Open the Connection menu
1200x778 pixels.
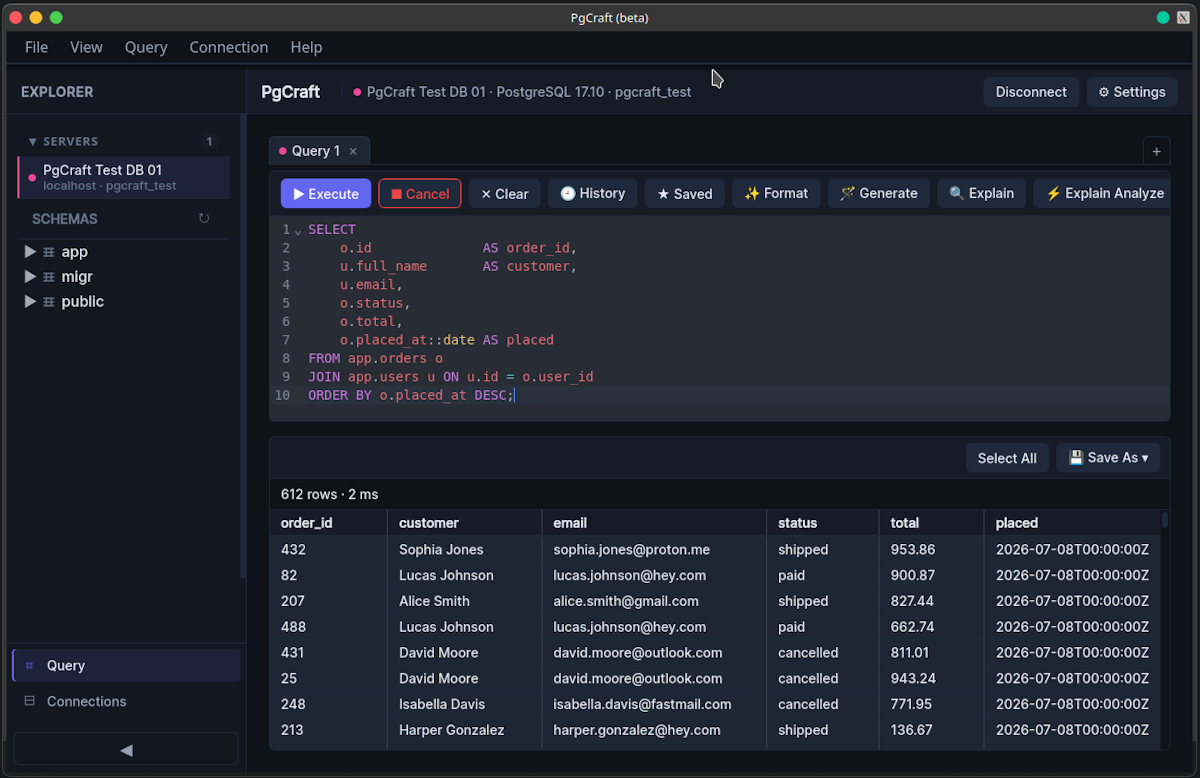tap(229, 47)
